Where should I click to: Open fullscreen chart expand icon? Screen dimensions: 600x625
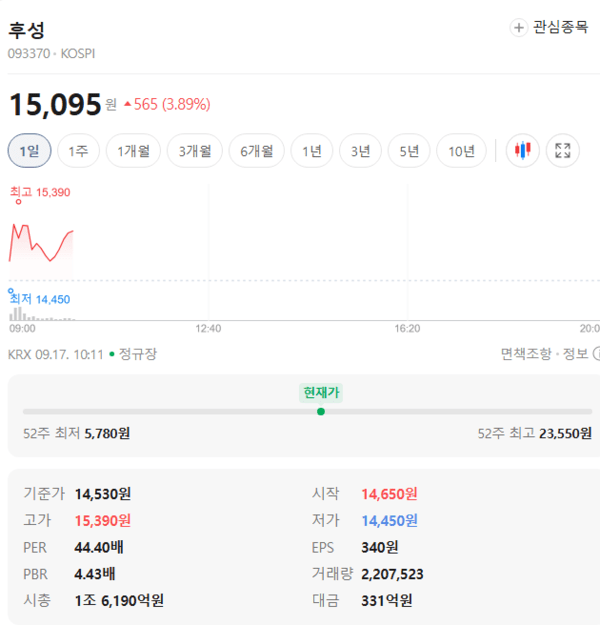click(563, 151)
